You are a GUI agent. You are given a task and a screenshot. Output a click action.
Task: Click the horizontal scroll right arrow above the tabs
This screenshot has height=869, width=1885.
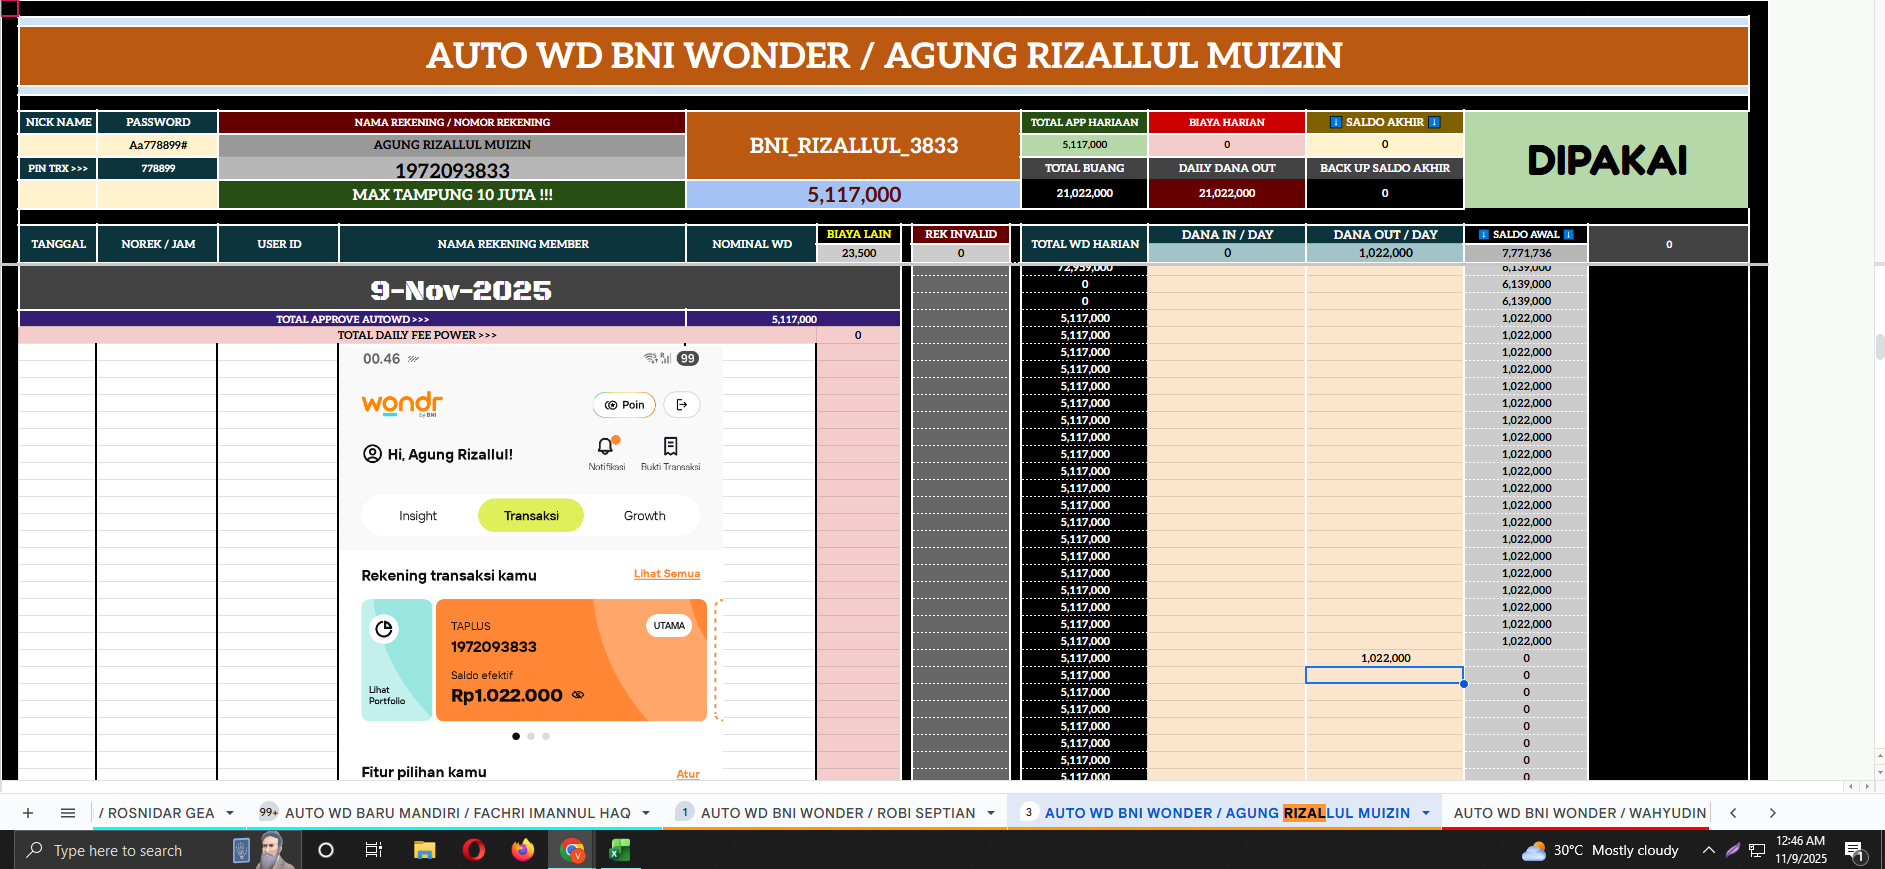(1866, 787)
